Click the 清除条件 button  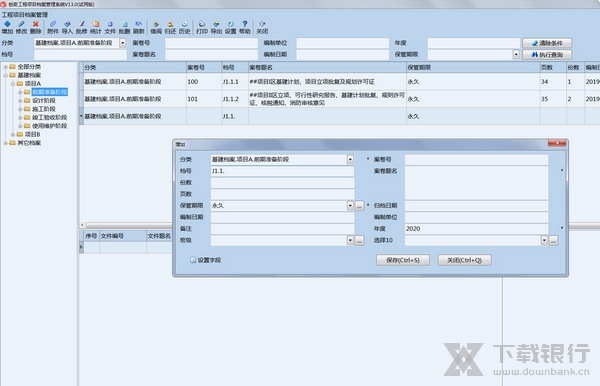click(x=547, y=43)
